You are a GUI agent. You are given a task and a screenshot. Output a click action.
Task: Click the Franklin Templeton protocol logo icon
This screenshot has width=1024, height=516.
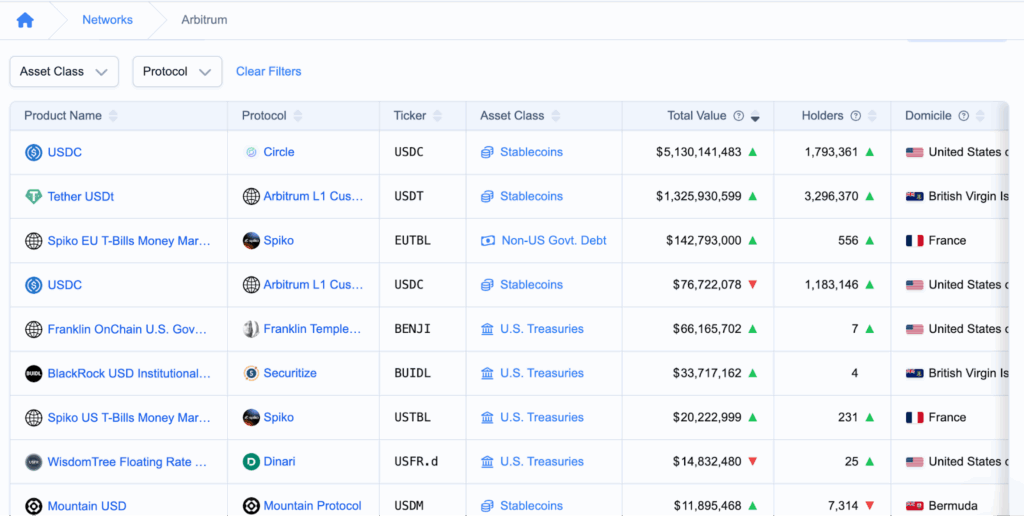click(x=251, y=329)
